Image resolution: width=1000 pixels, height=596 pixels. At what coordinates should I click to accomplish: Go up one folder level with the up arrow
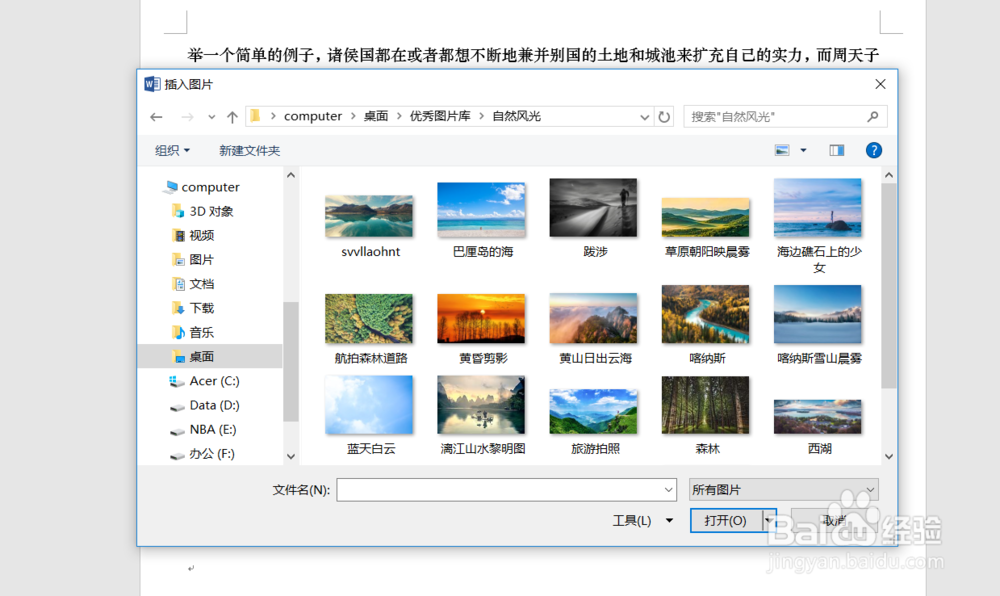232,116
